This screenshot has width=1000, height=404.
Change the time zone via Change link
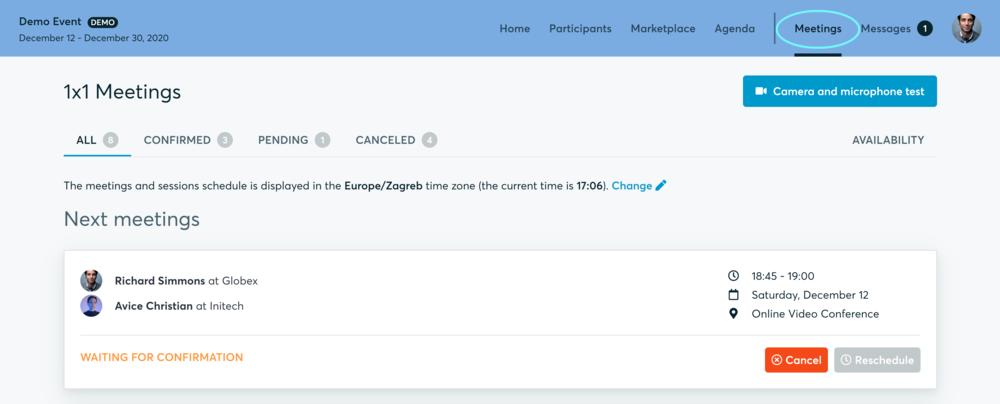coord(632,186)
